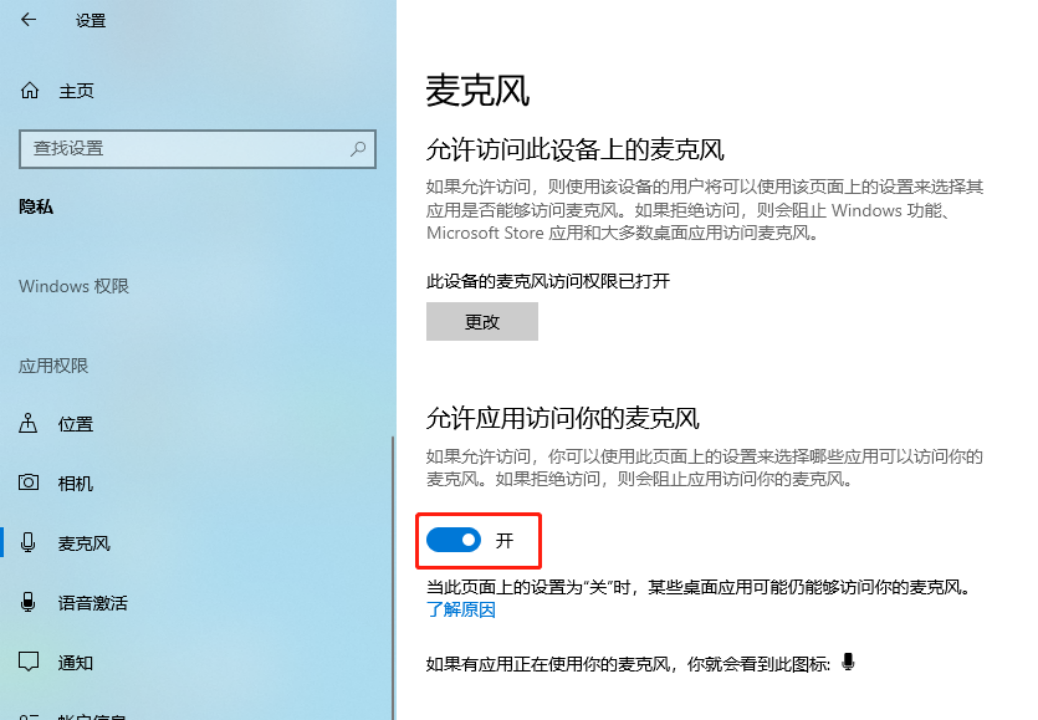Click the sidebar vertical scrollbar
Screen dimensions: 1038x720
tap(393, 578)
